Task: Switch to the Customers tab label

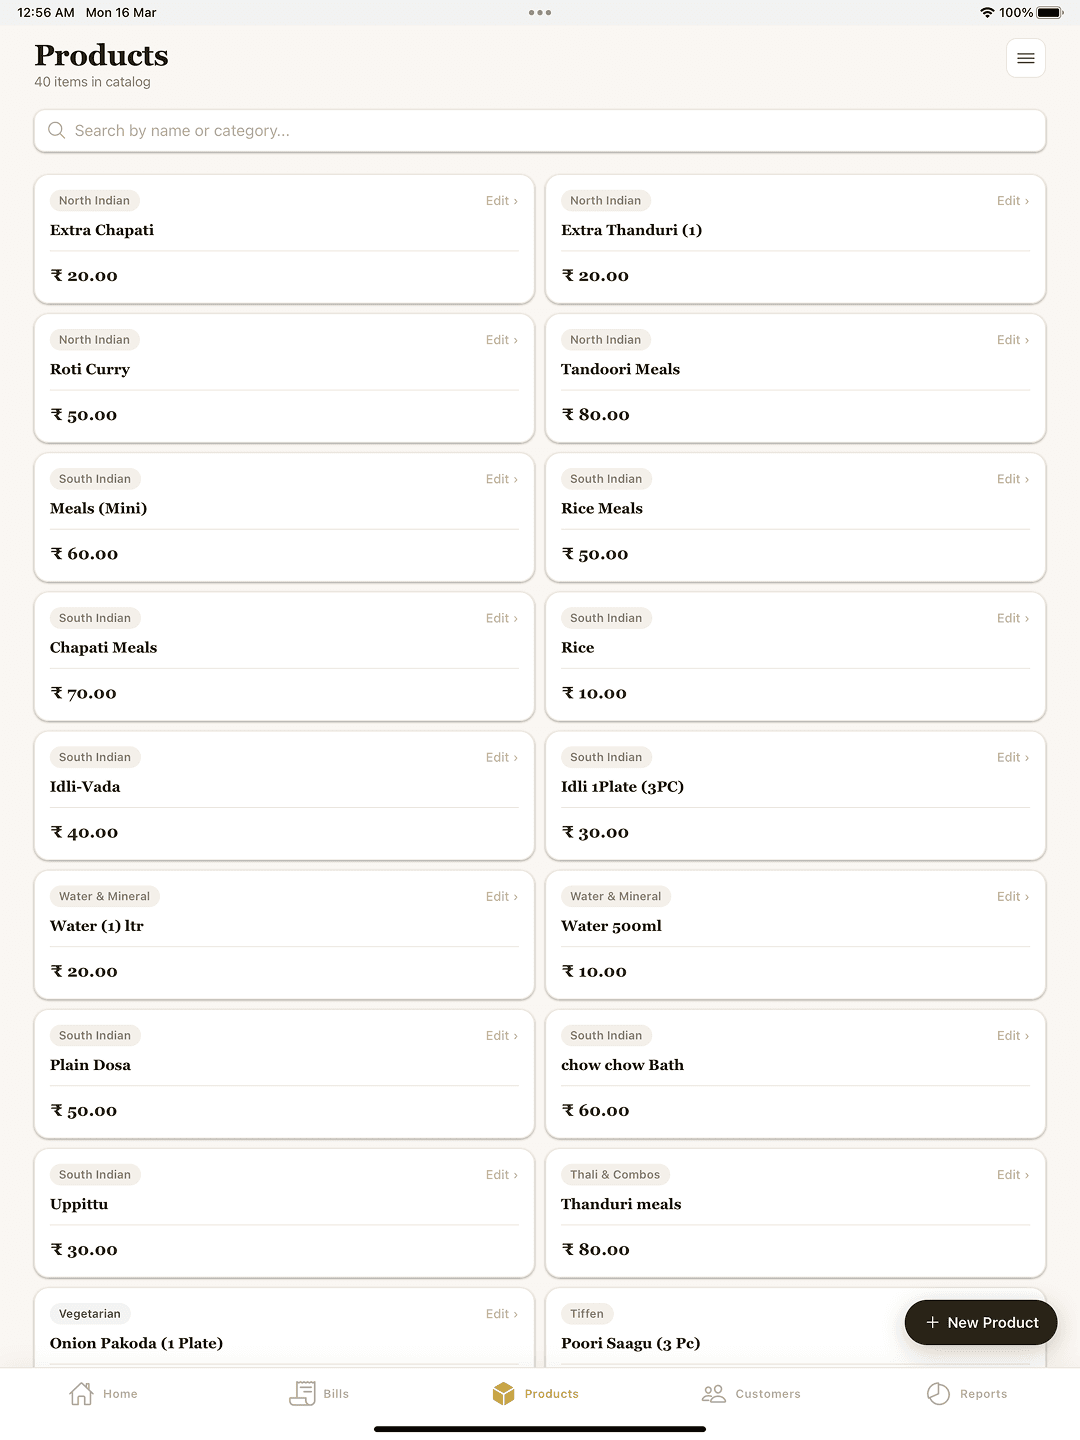Action: coord(767,1394)
